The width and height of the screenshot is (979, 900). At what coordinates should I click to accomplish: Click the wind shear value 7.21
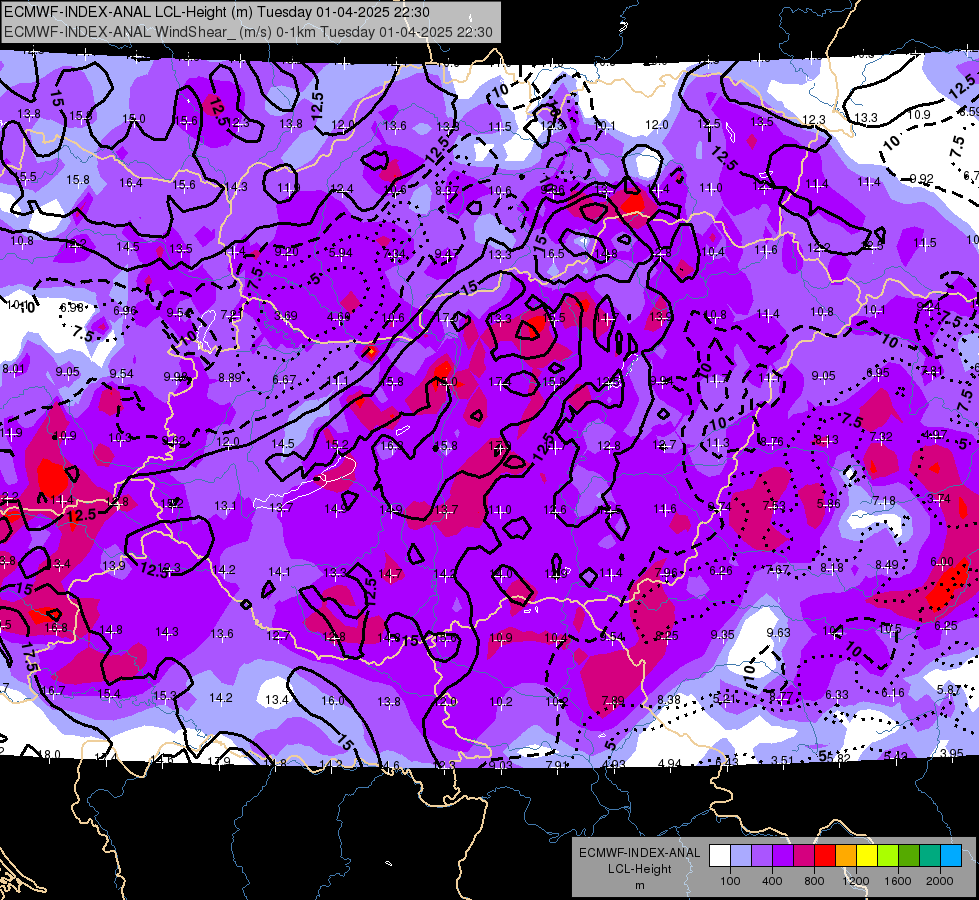pos(232,314)
